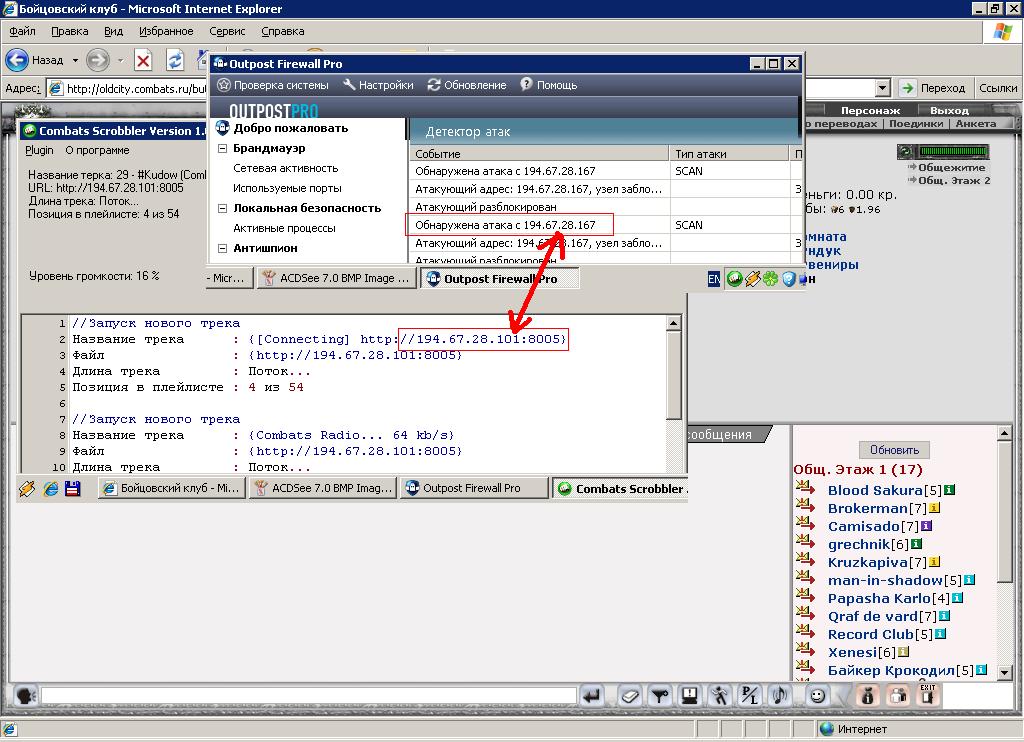Select Добро пожаловать in Outpost tree
1024x742 pixels.
pyautogui.click(x=291, y=128)
